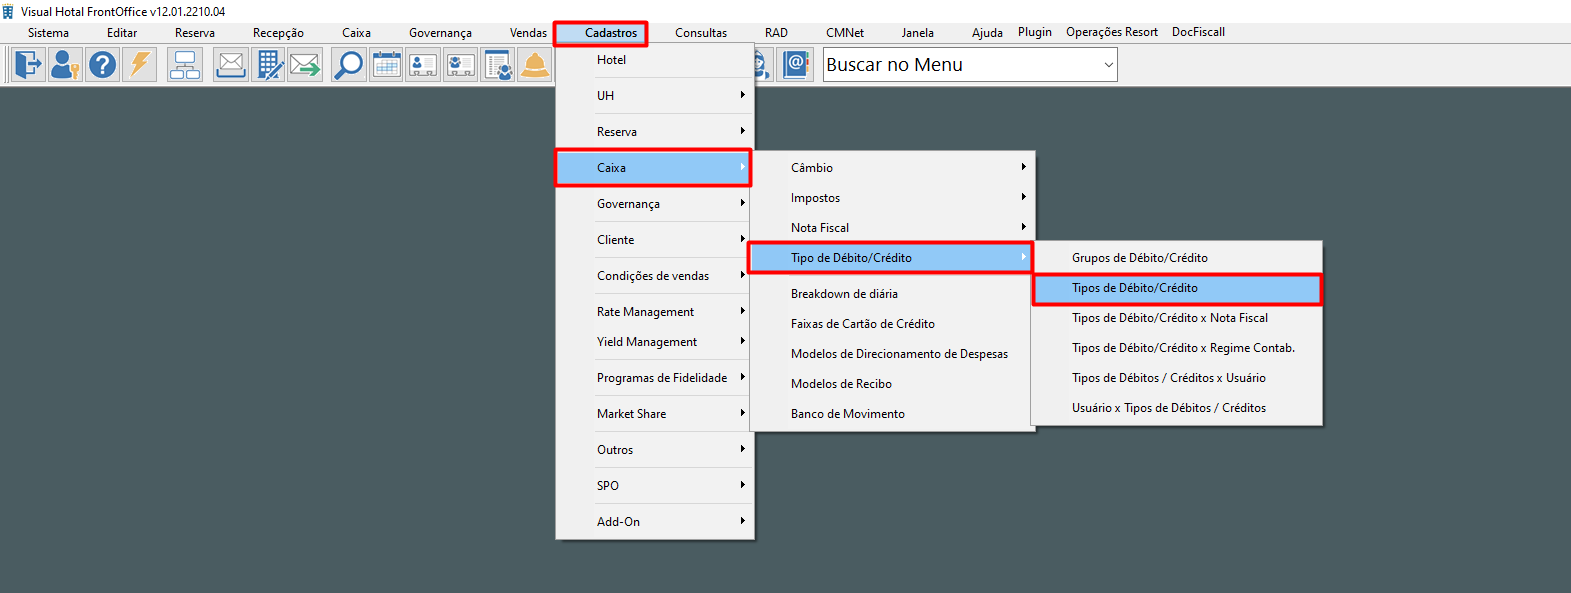Viewport: 1571px width, 593px height.
Task: Expand the Nota Fiscal submenu
Action: 893,228
